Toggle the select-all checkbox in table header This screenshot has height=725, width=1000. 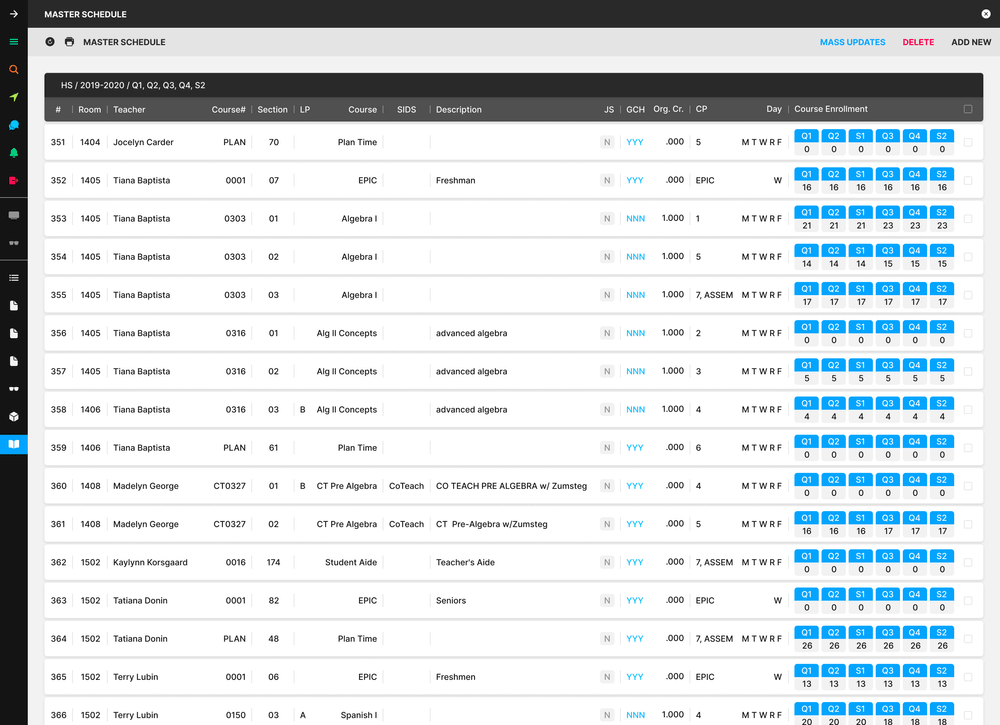pyautogui.click(x=967, y=109)
